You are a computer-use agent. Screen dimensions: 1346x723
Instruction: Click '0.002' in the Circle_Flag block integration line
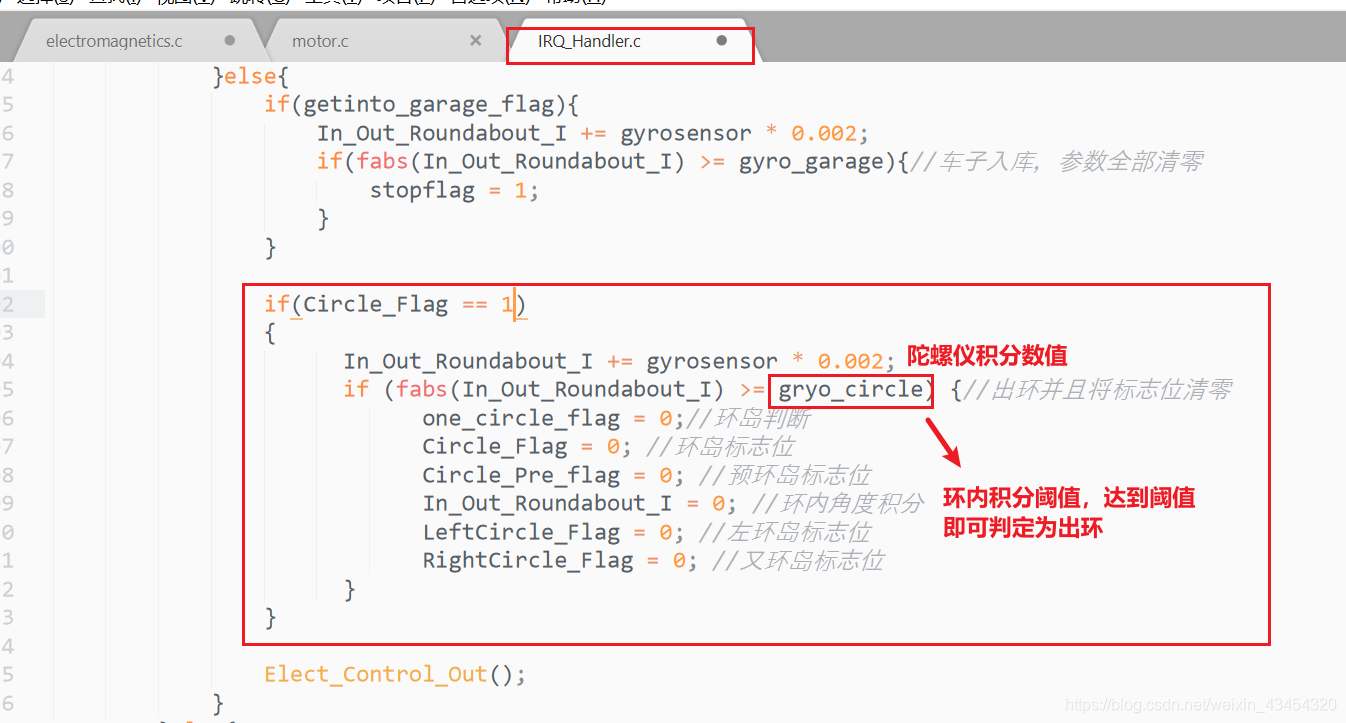tap(850, 361)
